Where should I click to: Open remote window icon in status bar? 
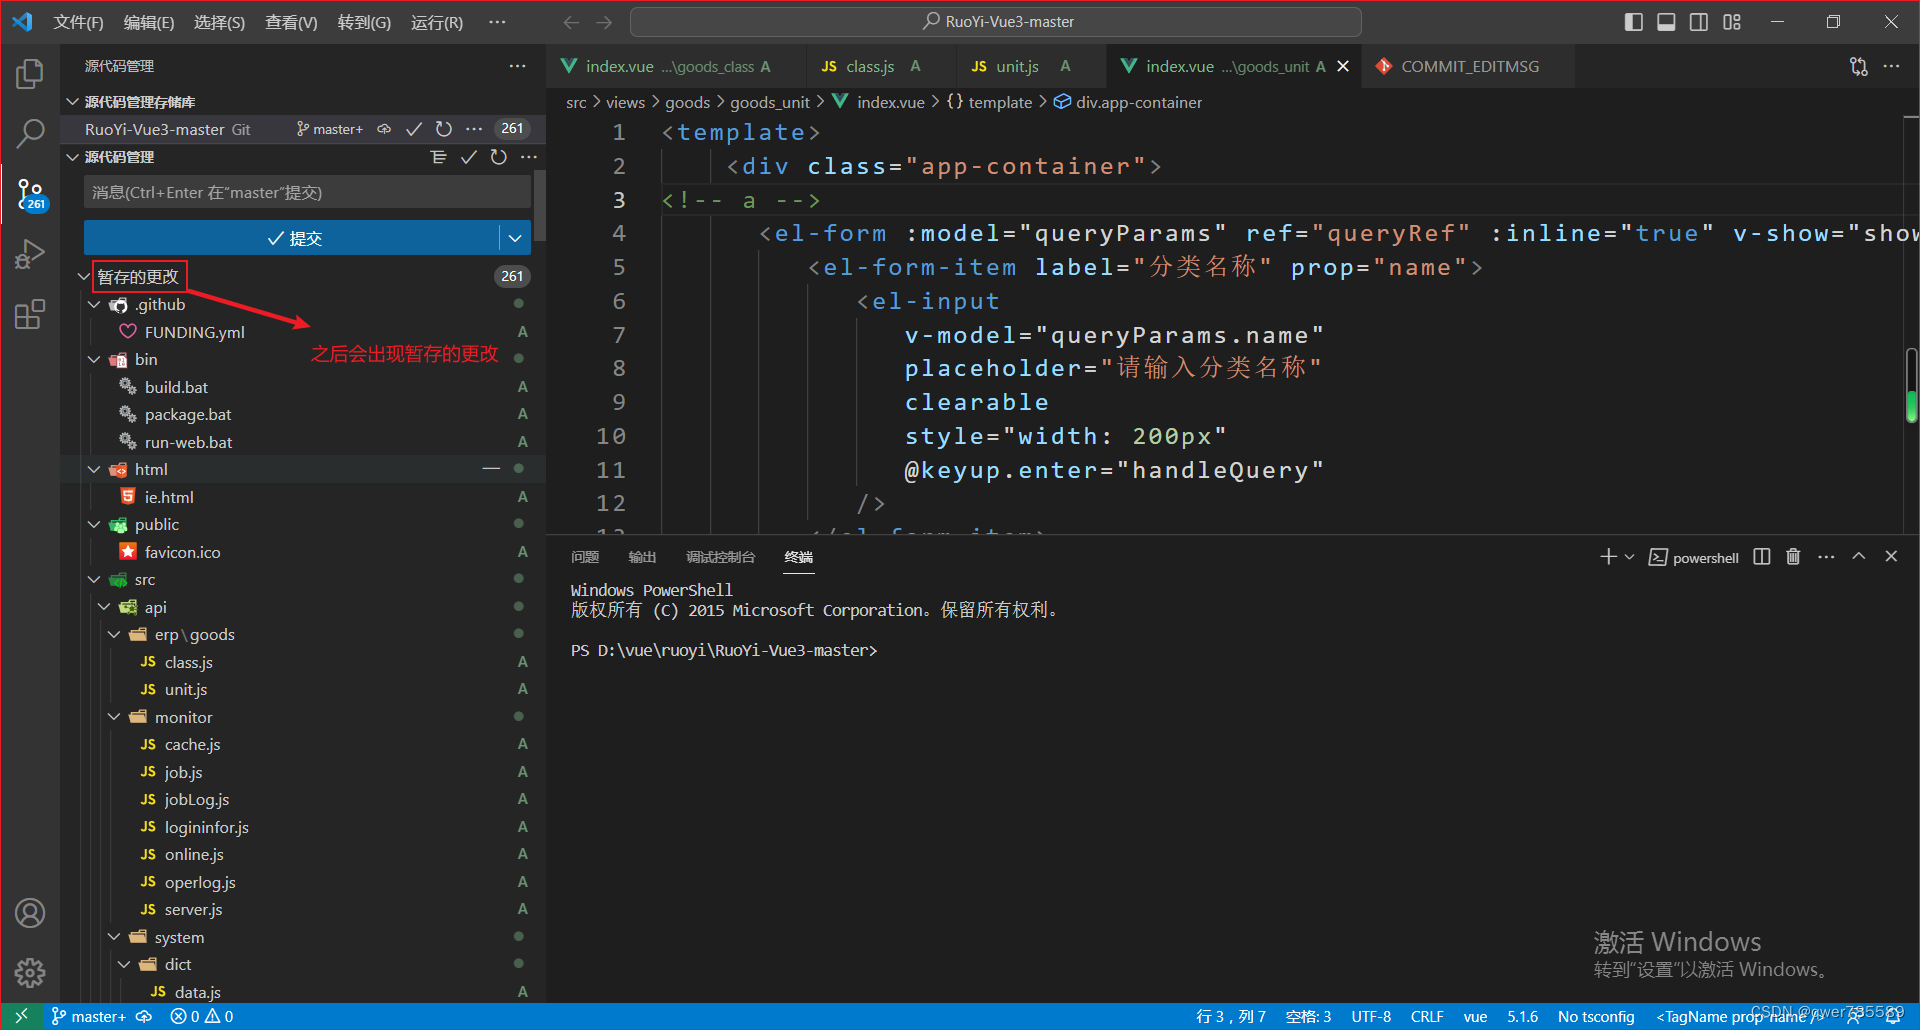[21, 1016]
